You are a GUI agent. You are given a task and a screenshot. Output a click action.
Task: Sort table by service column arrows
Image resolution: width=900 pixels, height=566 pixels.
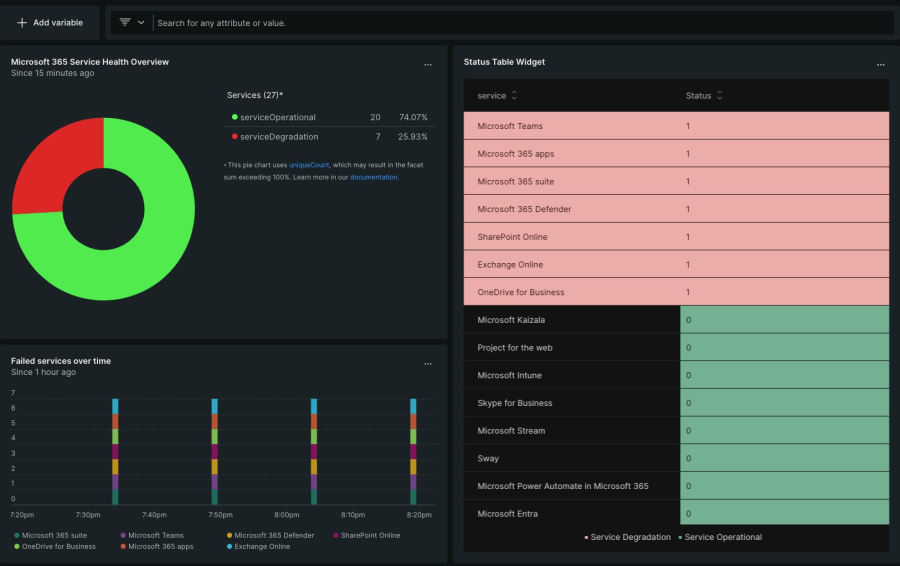click(x=514, y=95)
